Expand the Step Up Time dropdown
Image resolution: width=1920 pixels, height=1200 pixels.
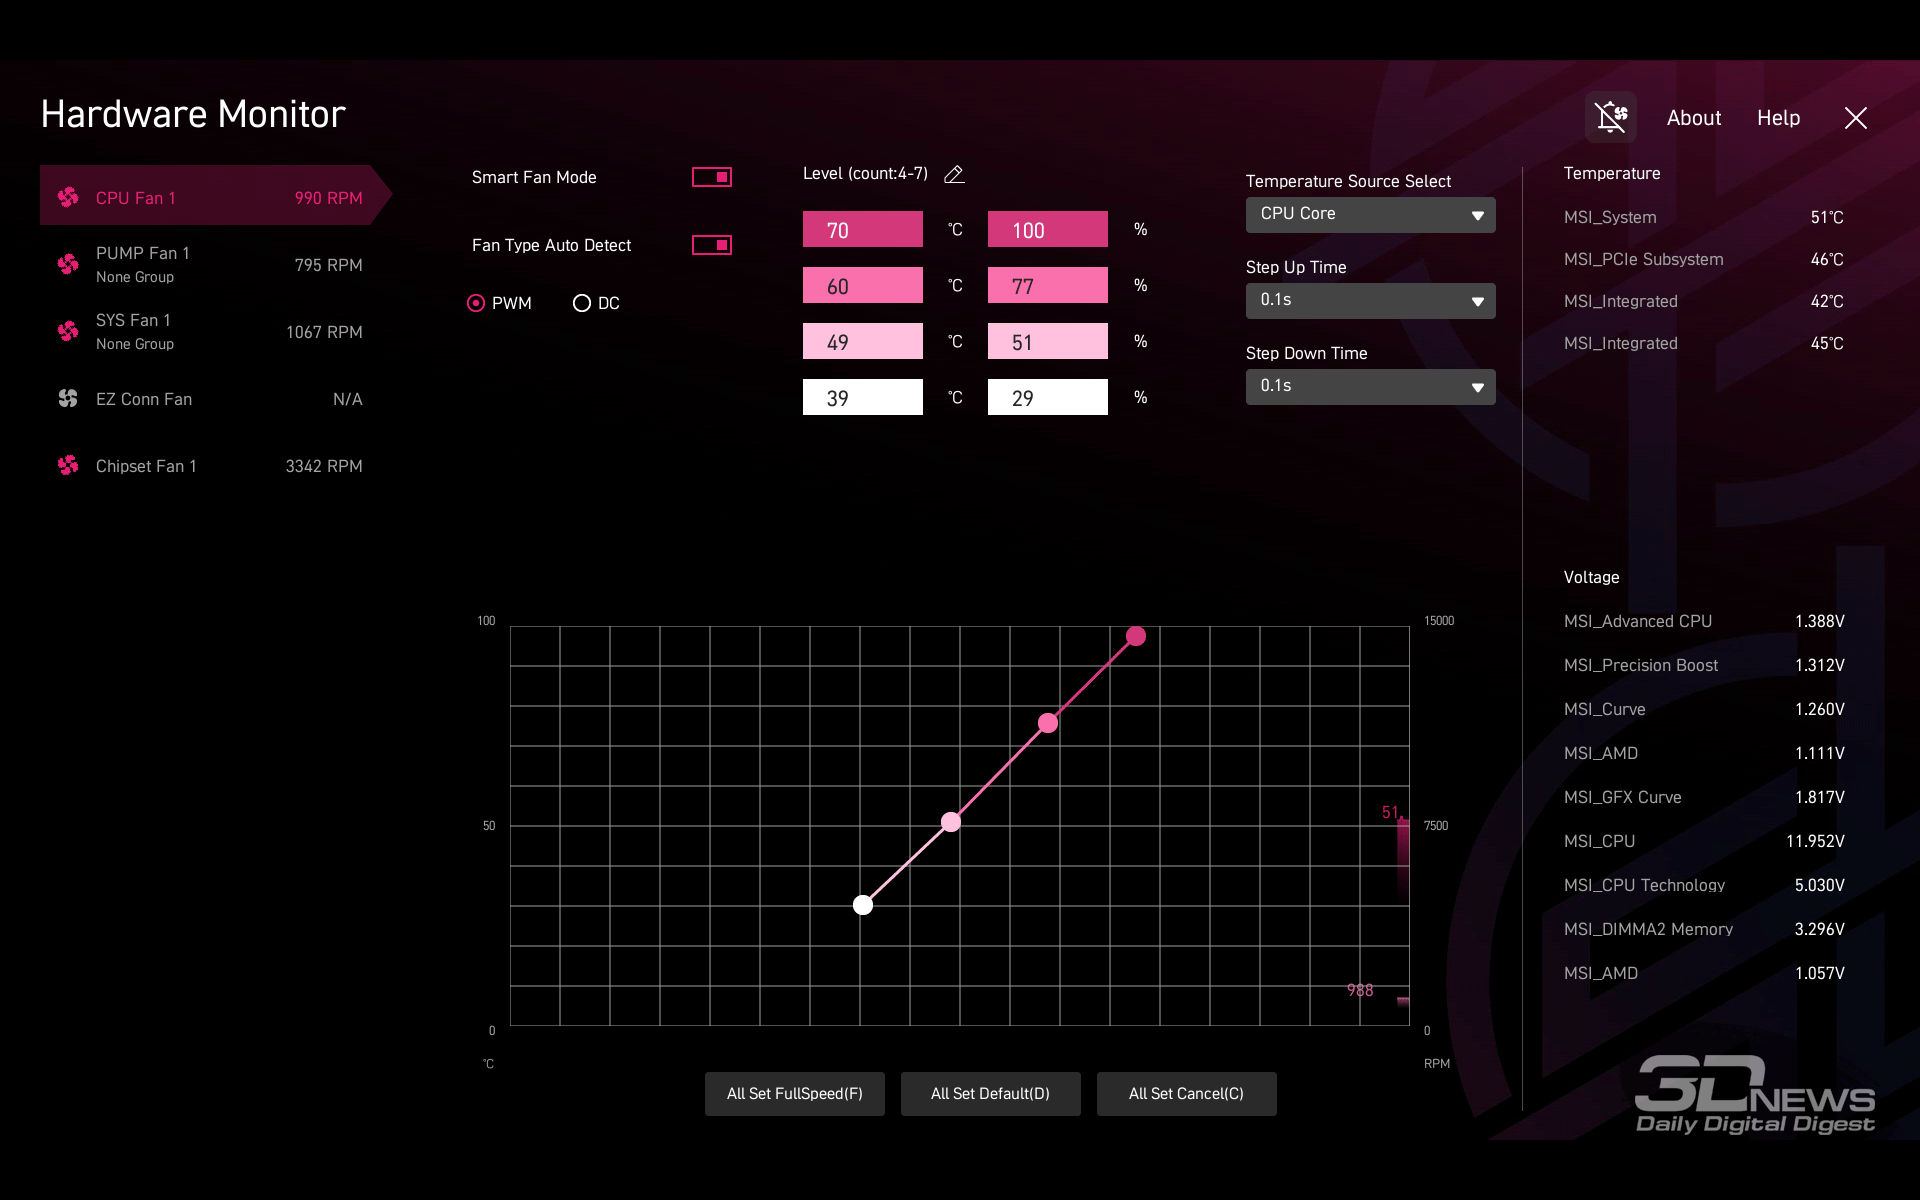(x=1370, y=300)
